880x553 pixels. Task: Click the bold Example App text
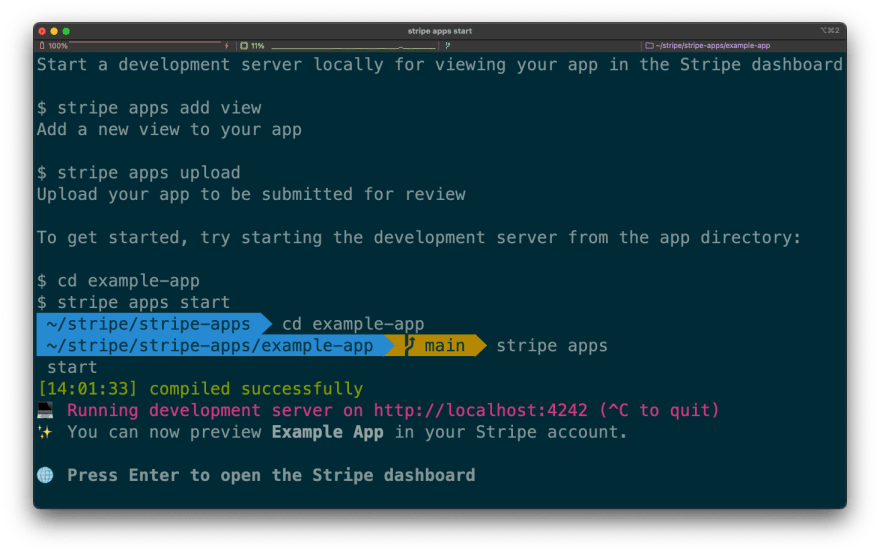[x=328, y=432]
